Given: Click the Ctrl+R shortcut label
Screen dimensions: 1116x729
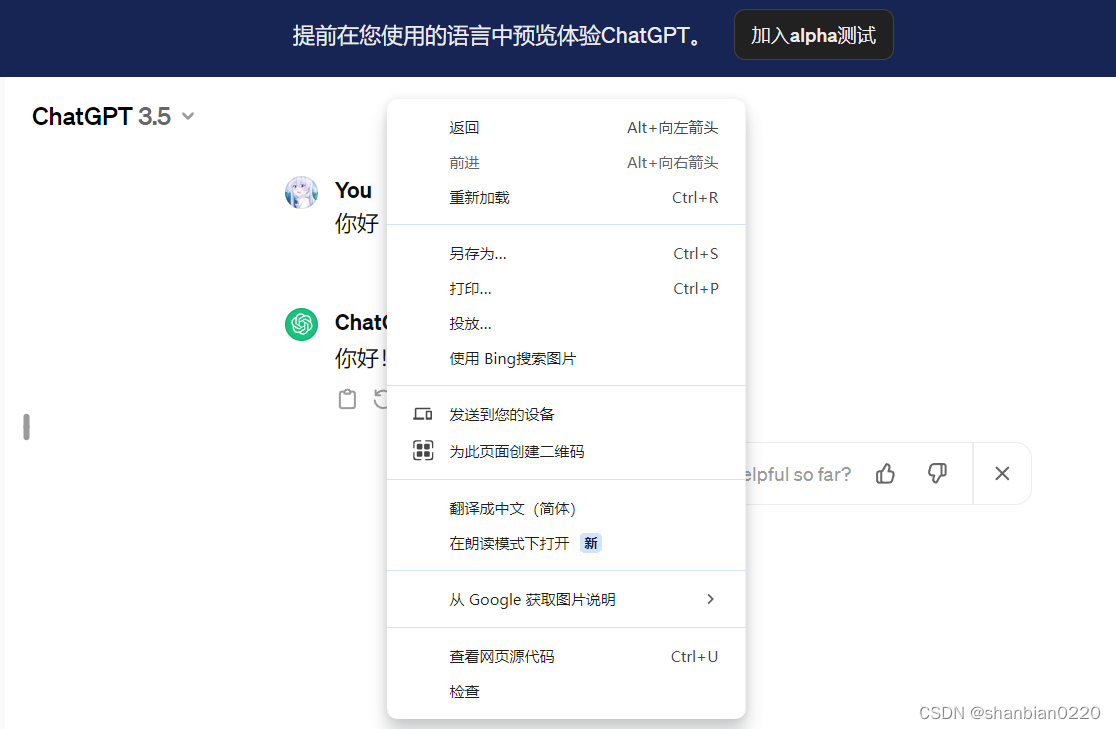Looking at the screenshot, I should 695,198.
